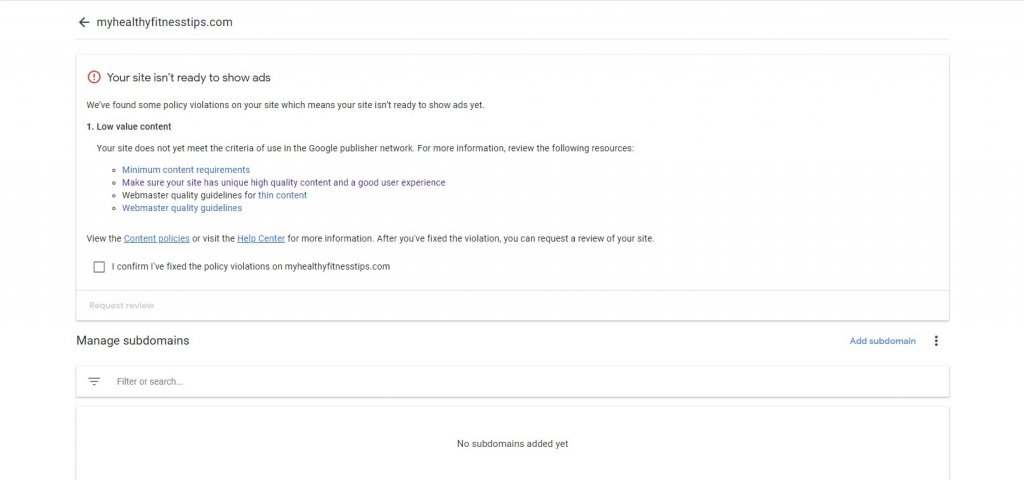Tick the policy violations confirmation checkbox
Image resolution: width=1024 pixels, height=480 pixels.
99,267
